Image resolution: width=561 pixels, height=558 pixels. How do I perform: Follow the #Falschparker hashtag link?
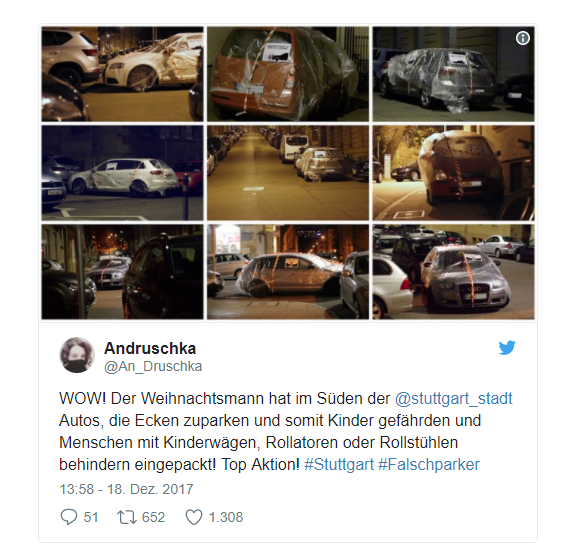click(x=429, y=465)
